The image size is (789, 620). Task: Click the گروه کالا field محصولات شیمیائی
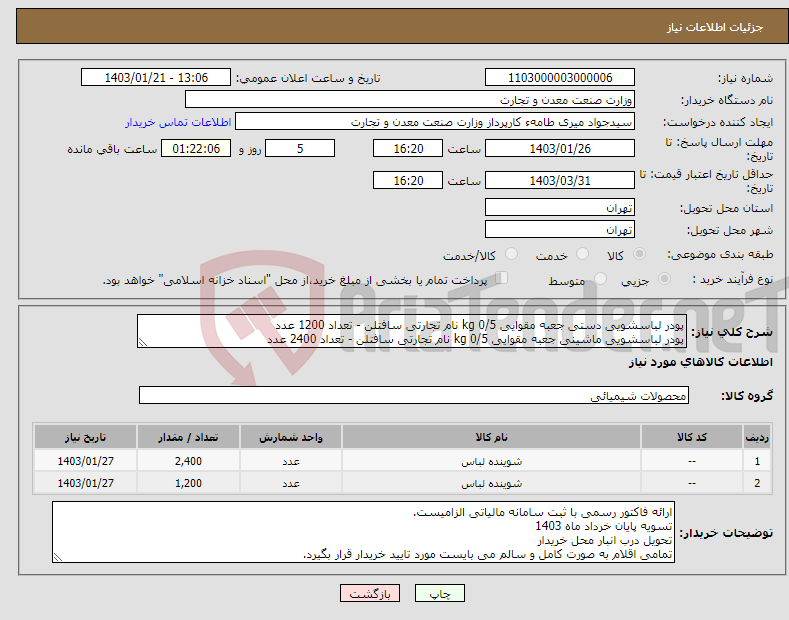pos(414,396)
